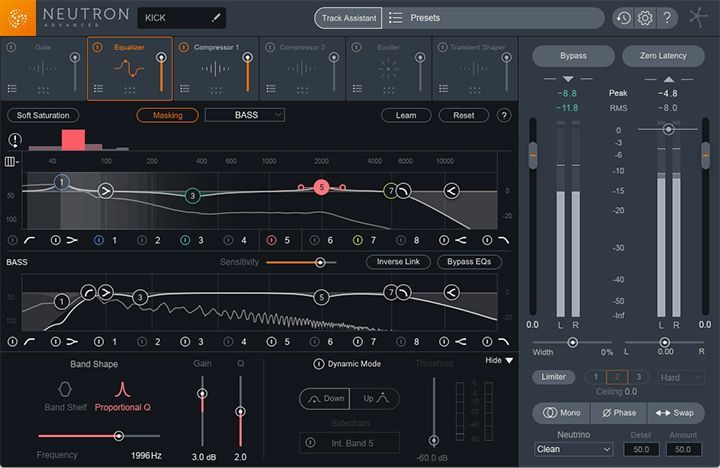
Task: Open the Neutrino Clean mode dropdown
Action: coord(574,449)
